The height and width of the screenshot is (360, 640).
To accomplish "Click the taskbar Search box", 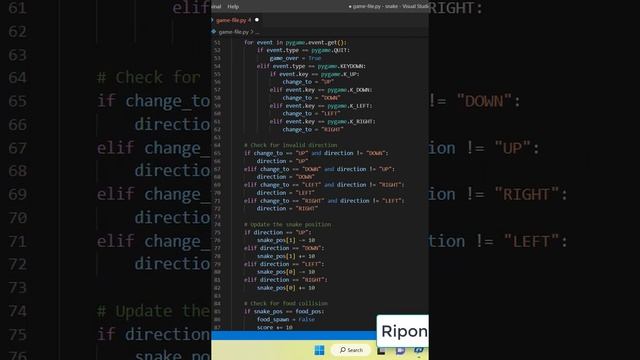I will 351,350.
